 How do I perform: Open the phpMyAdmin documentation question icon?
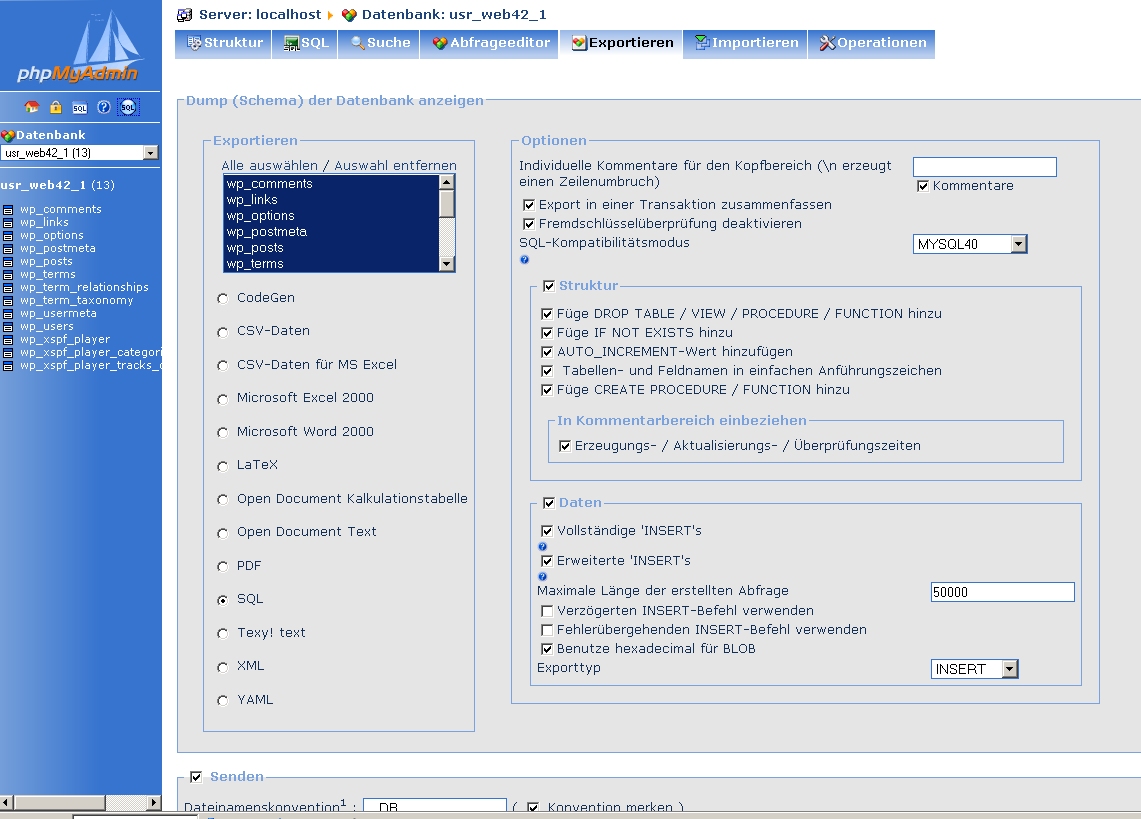(104, 107)
